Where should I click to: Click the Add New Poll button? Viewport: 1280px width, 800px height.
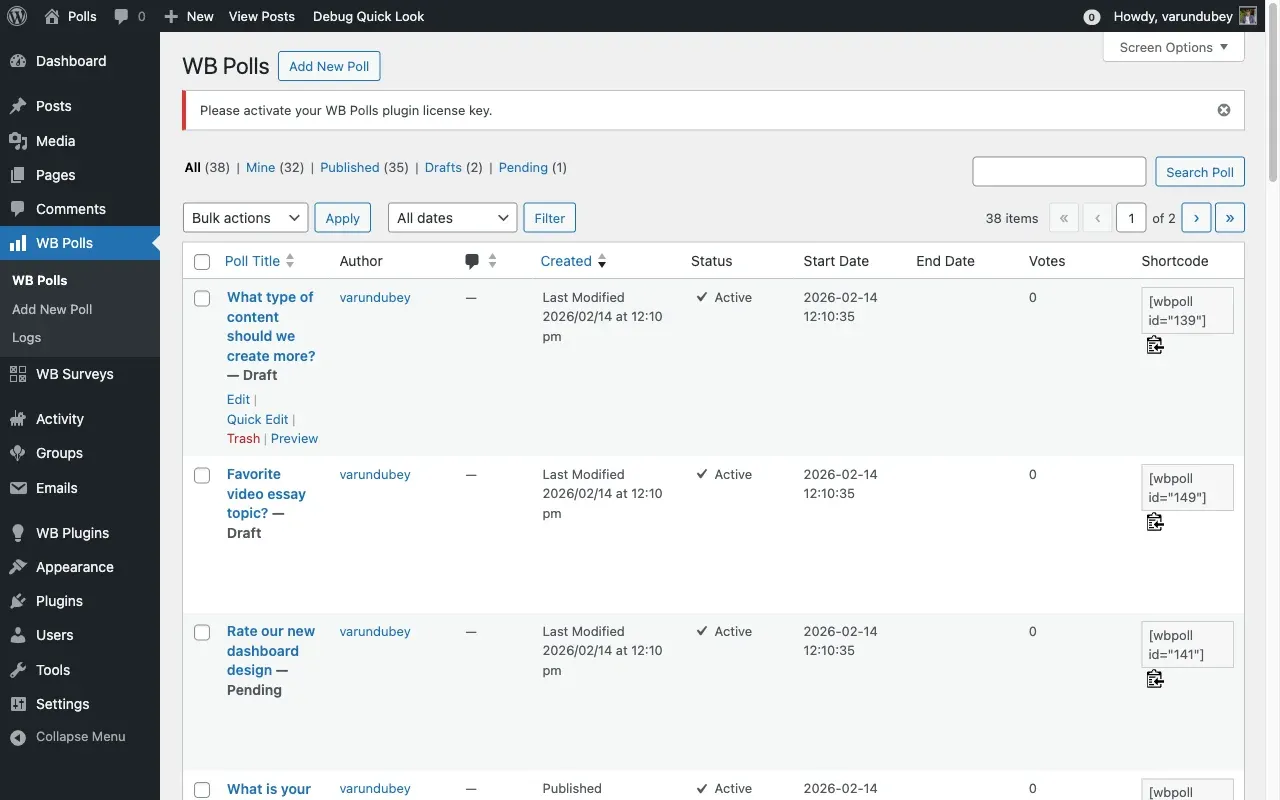pos(329,66)
